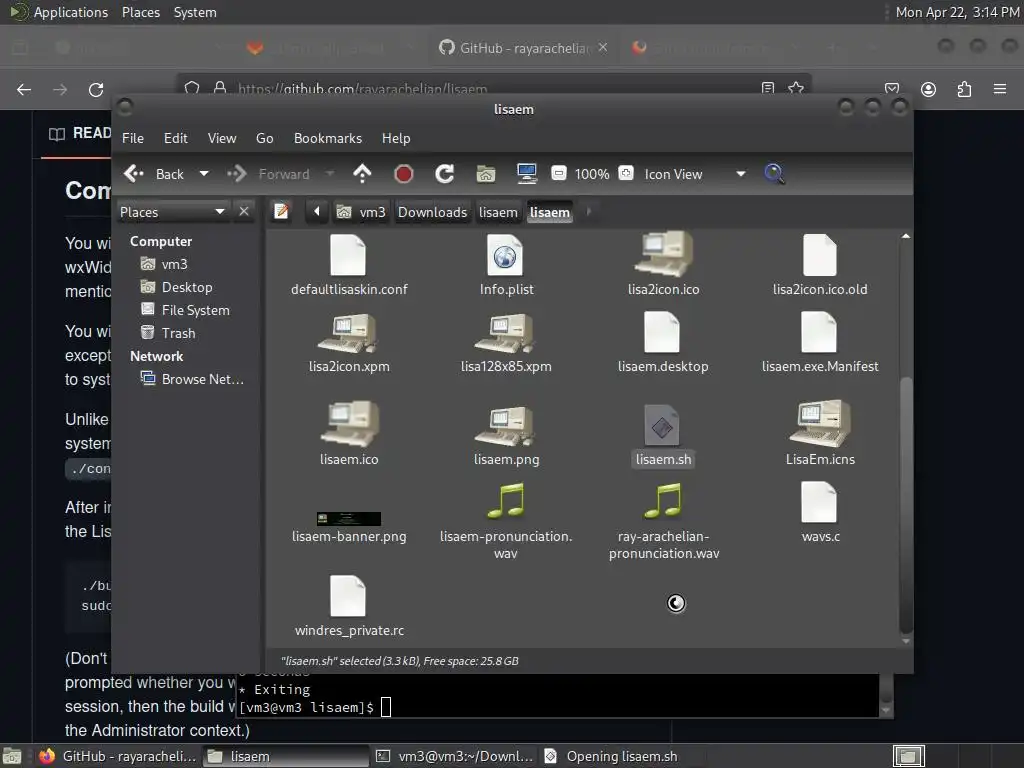The image size is (1024, 768).
Task: Select lisaem.sh script icon
Action: pos(662,425)
